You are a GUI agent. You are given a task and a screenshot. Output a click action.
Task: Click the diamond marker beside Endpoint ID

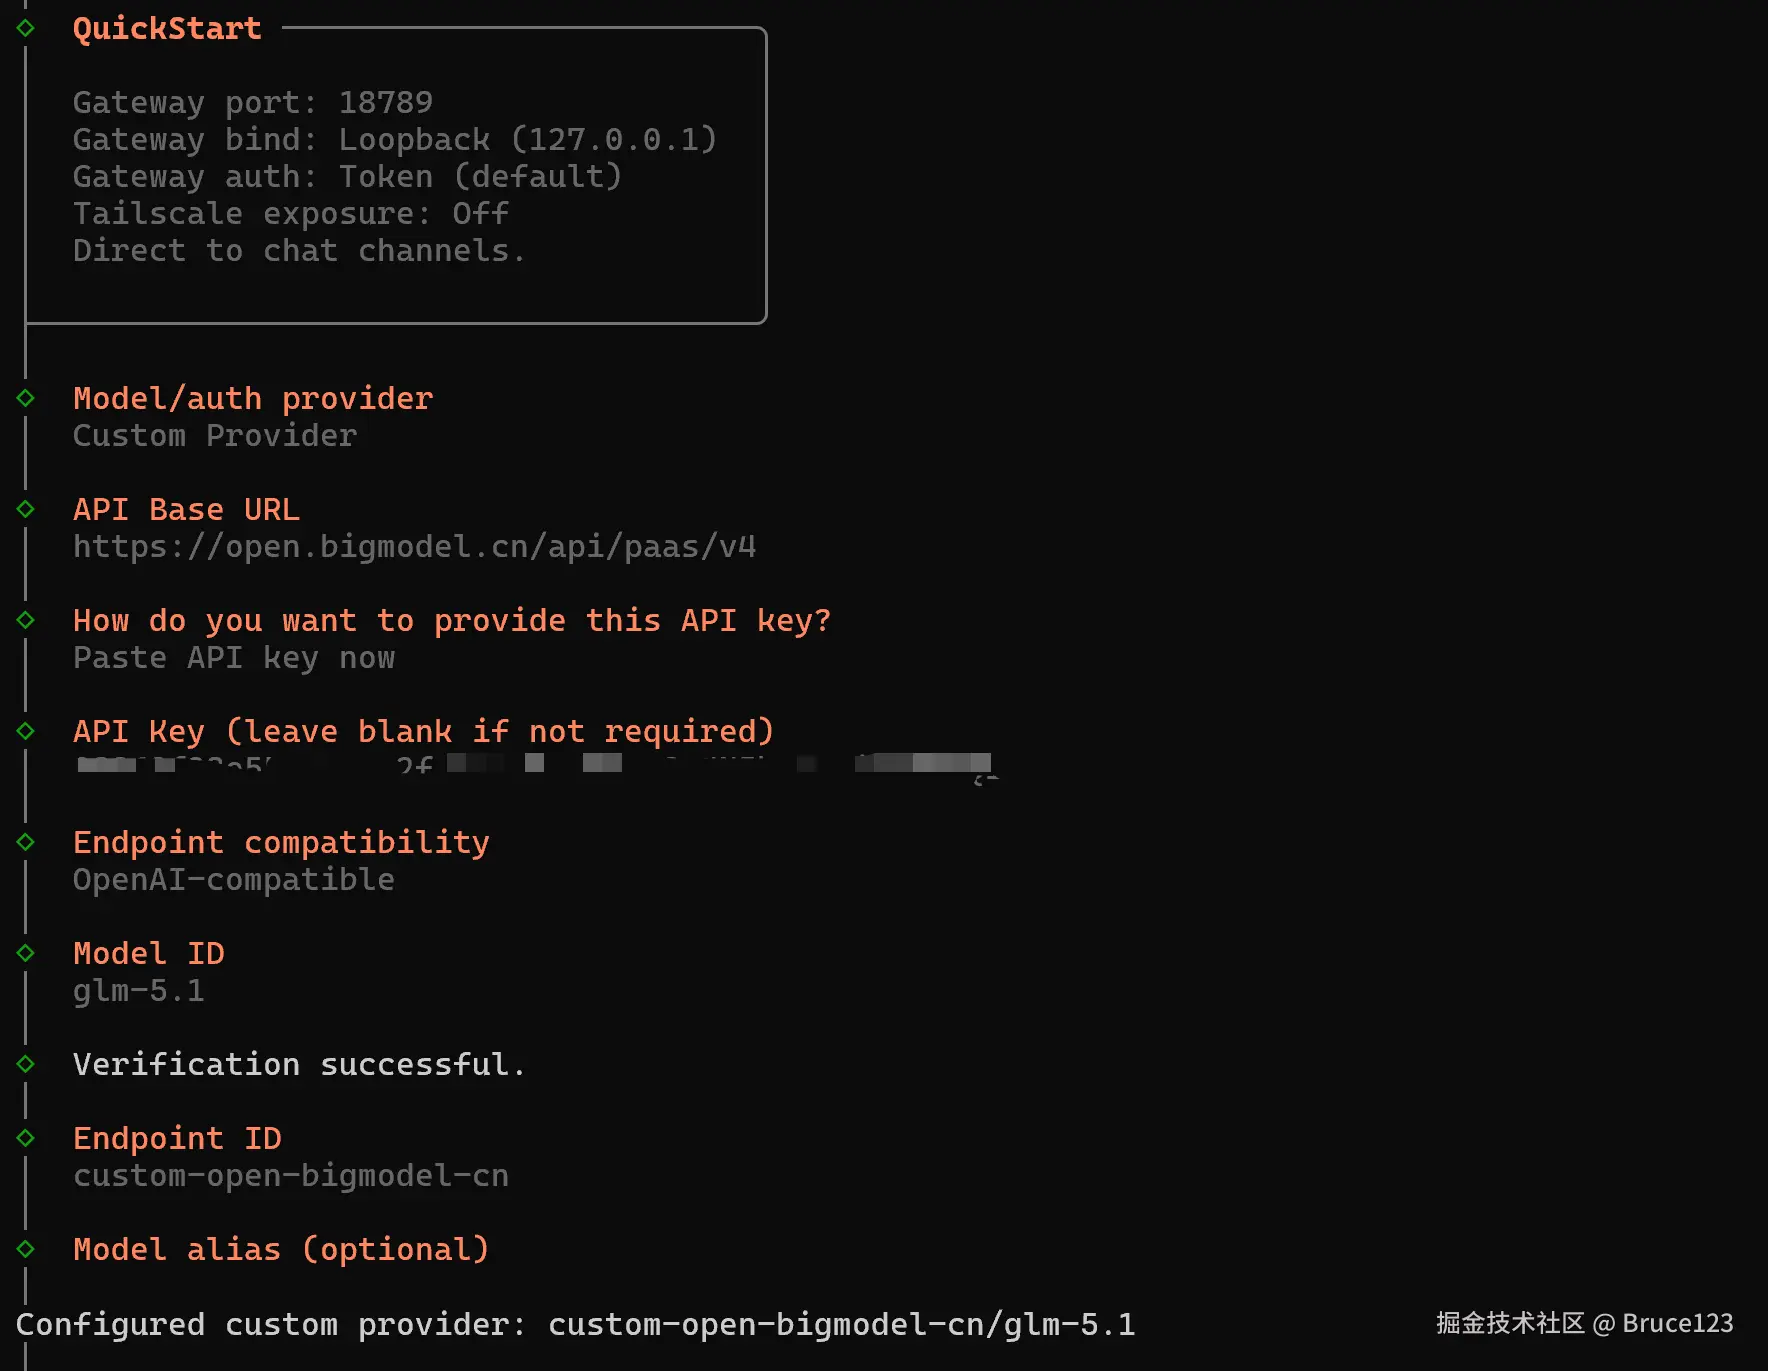coord(26,1138)
